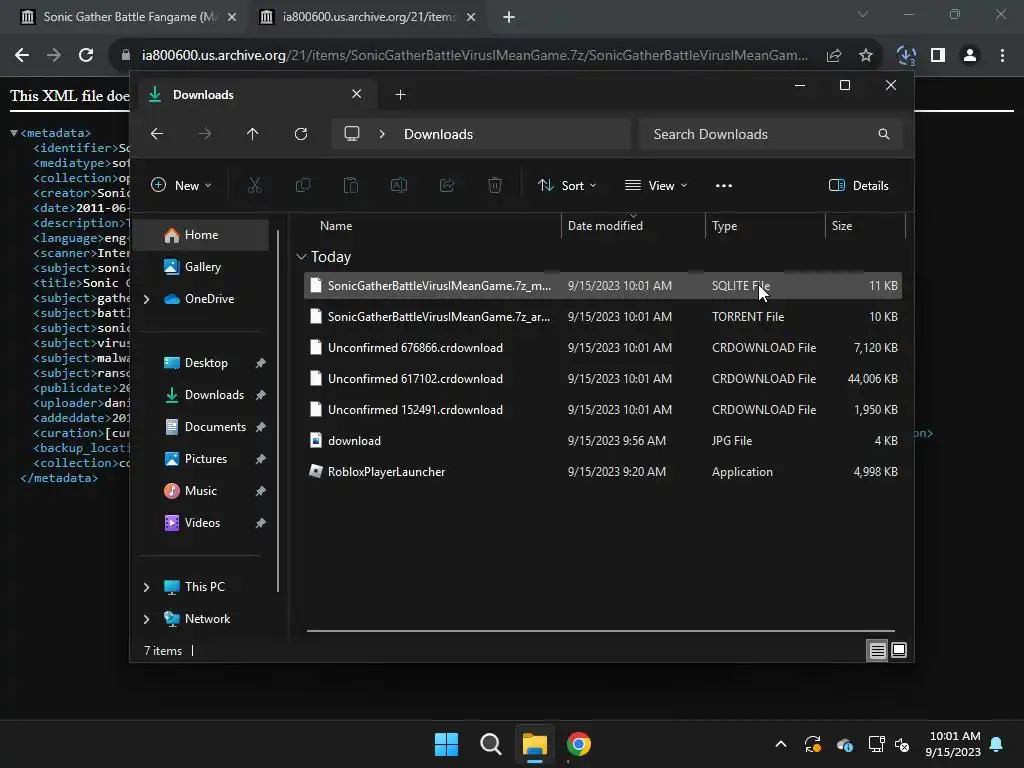This screenshot has height=768, width=1024.
Task: Add a new File Explorer tab
Action: click(400, 95)
